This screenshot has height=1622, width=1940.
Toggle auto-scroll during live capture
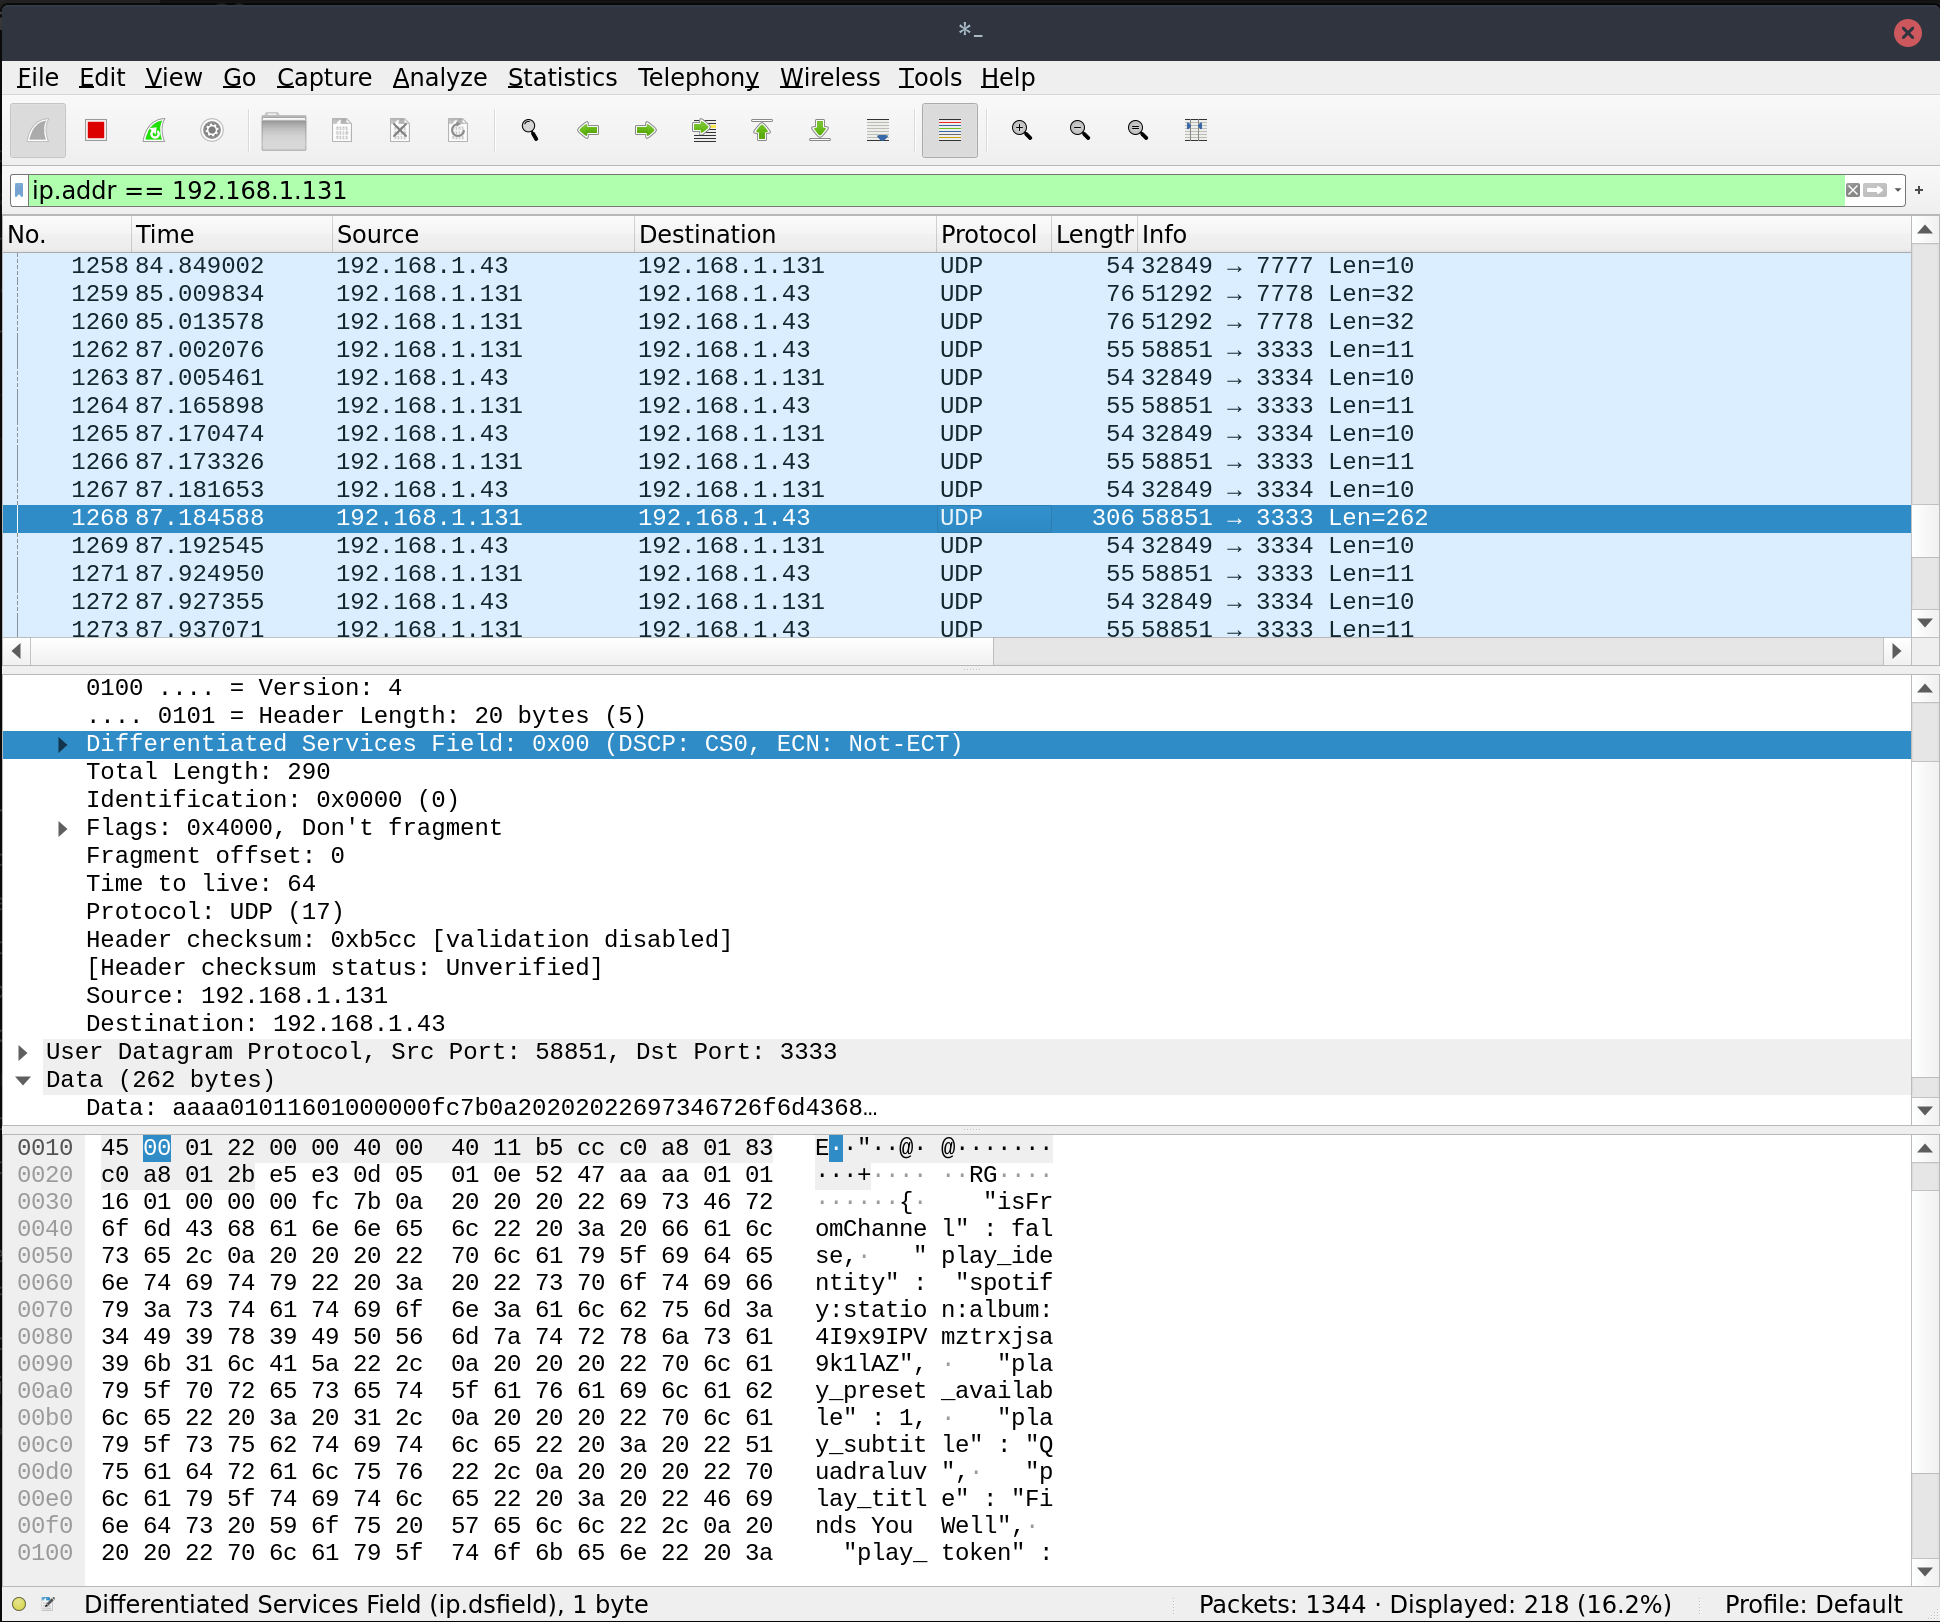(878, 130)
